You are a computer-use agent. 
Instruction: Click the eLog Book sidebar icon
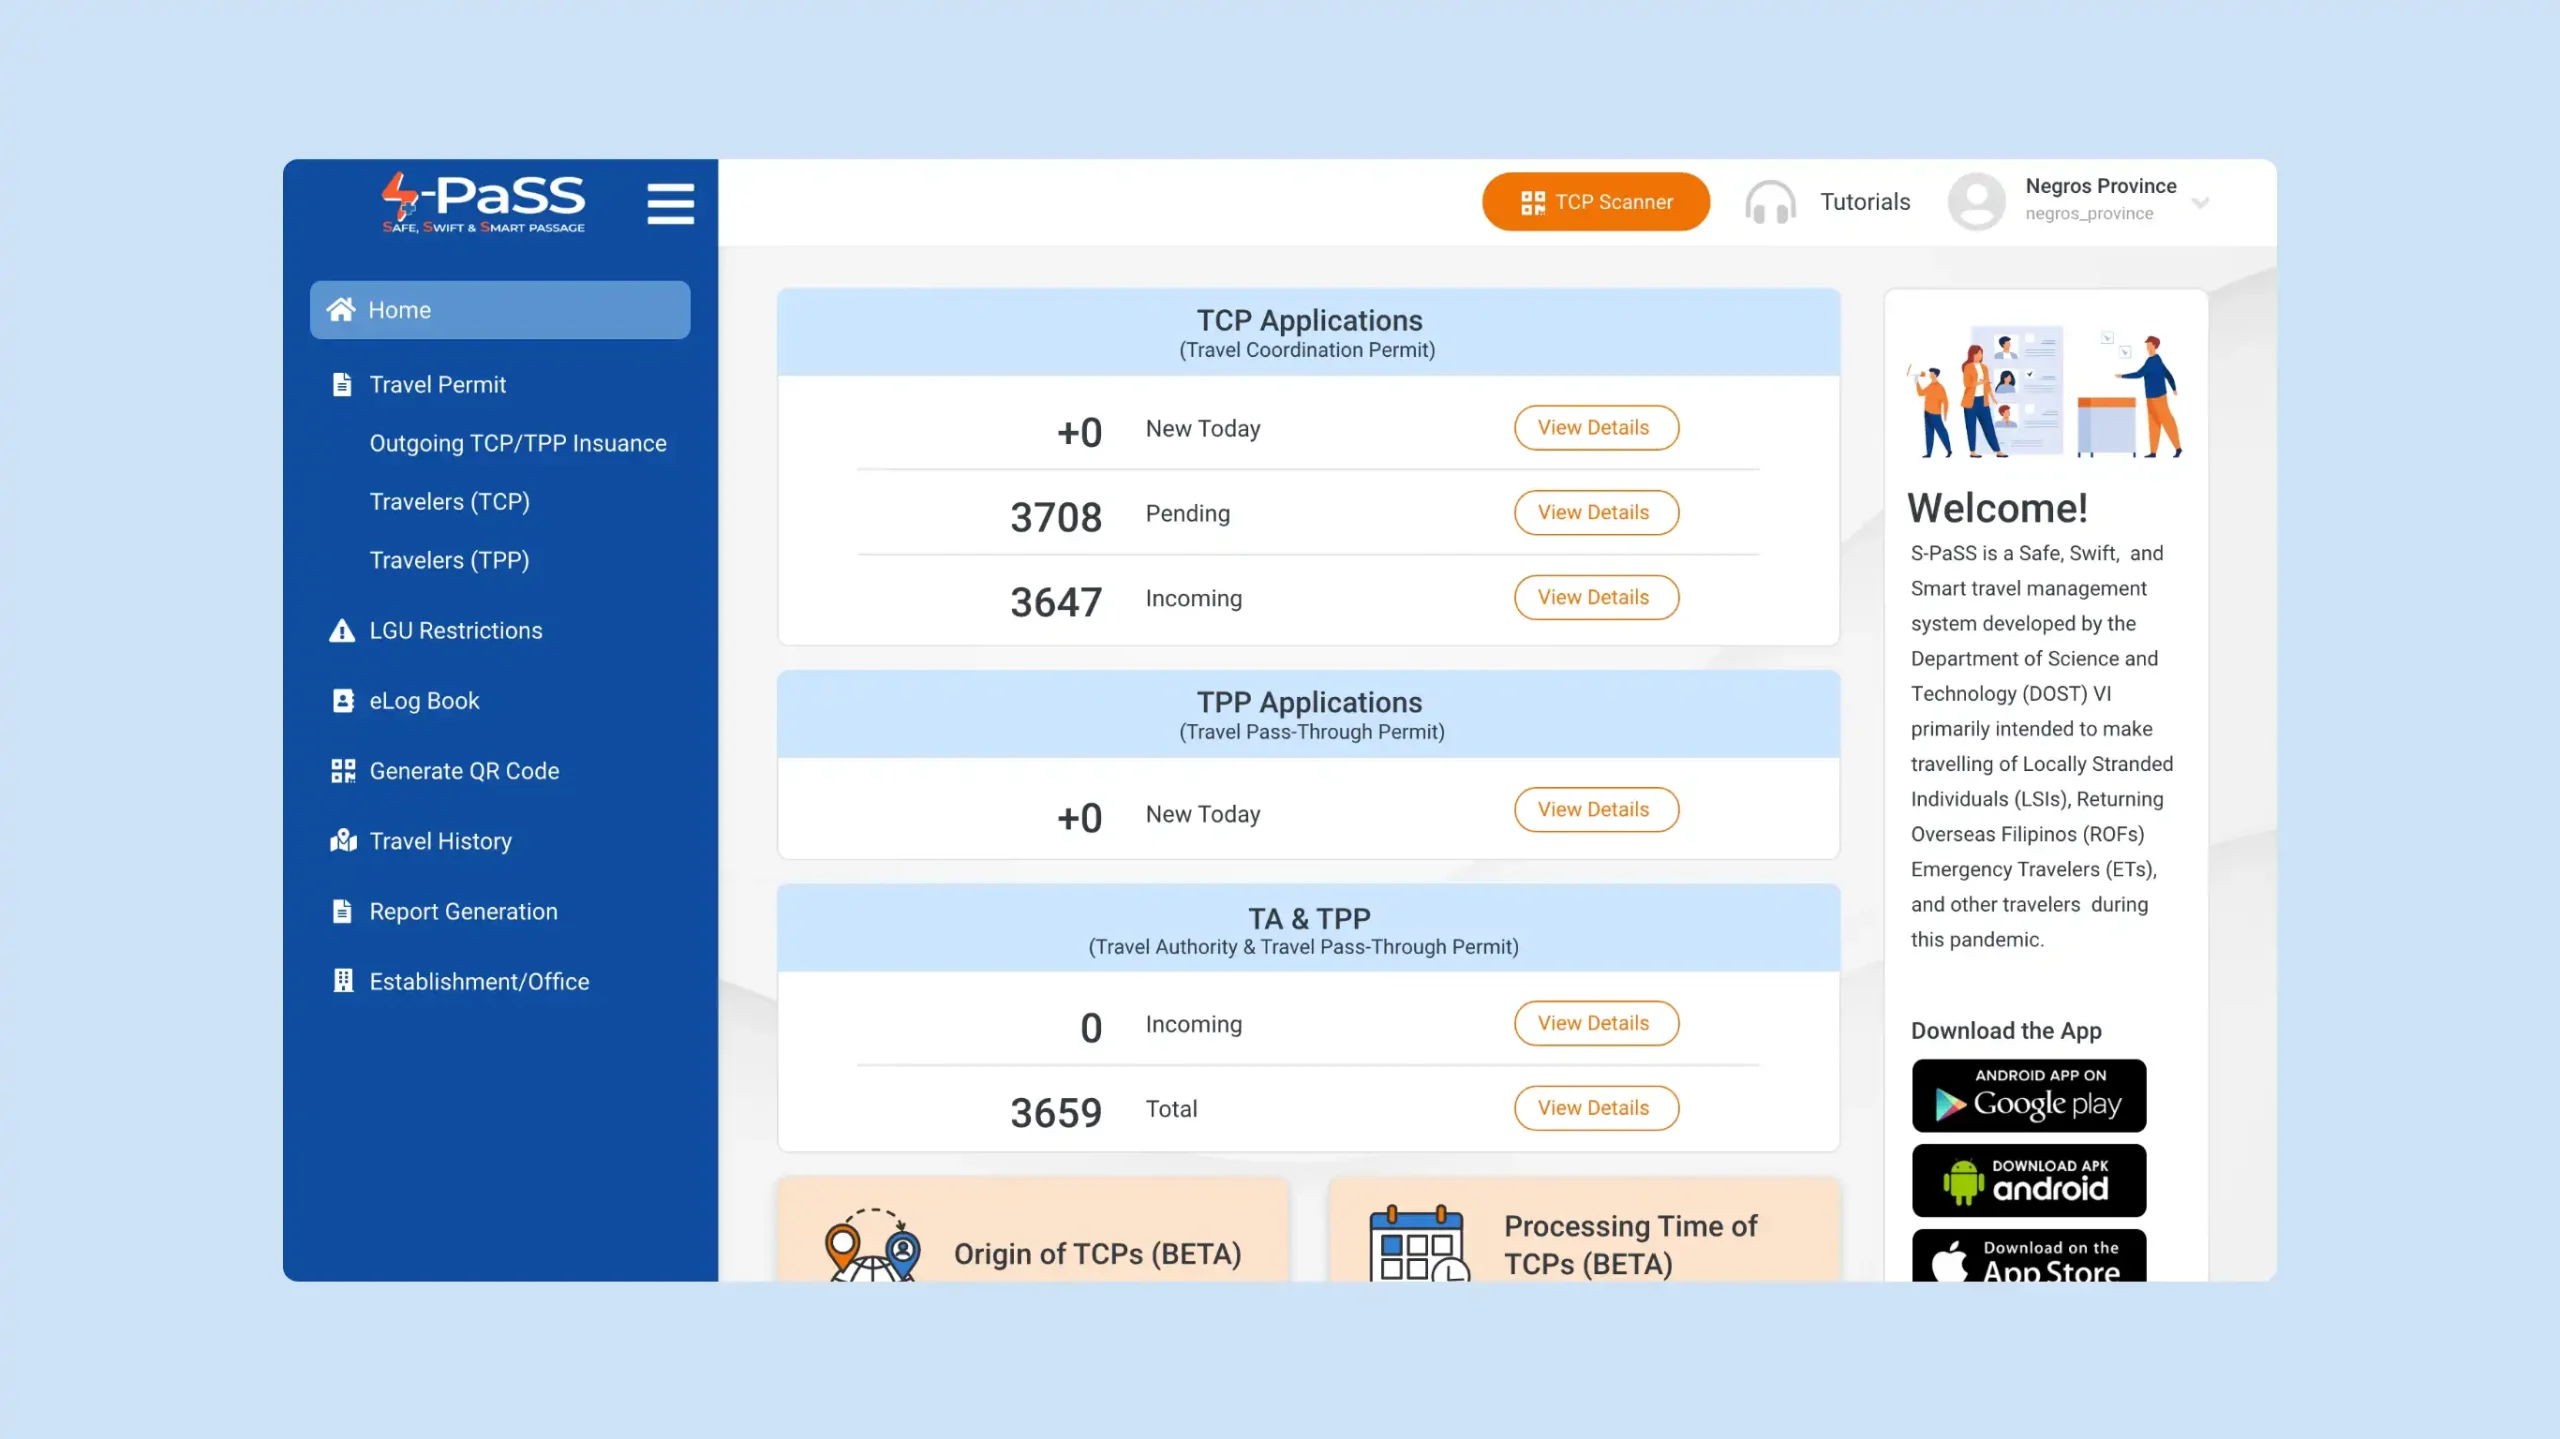(x=342, y=701)
